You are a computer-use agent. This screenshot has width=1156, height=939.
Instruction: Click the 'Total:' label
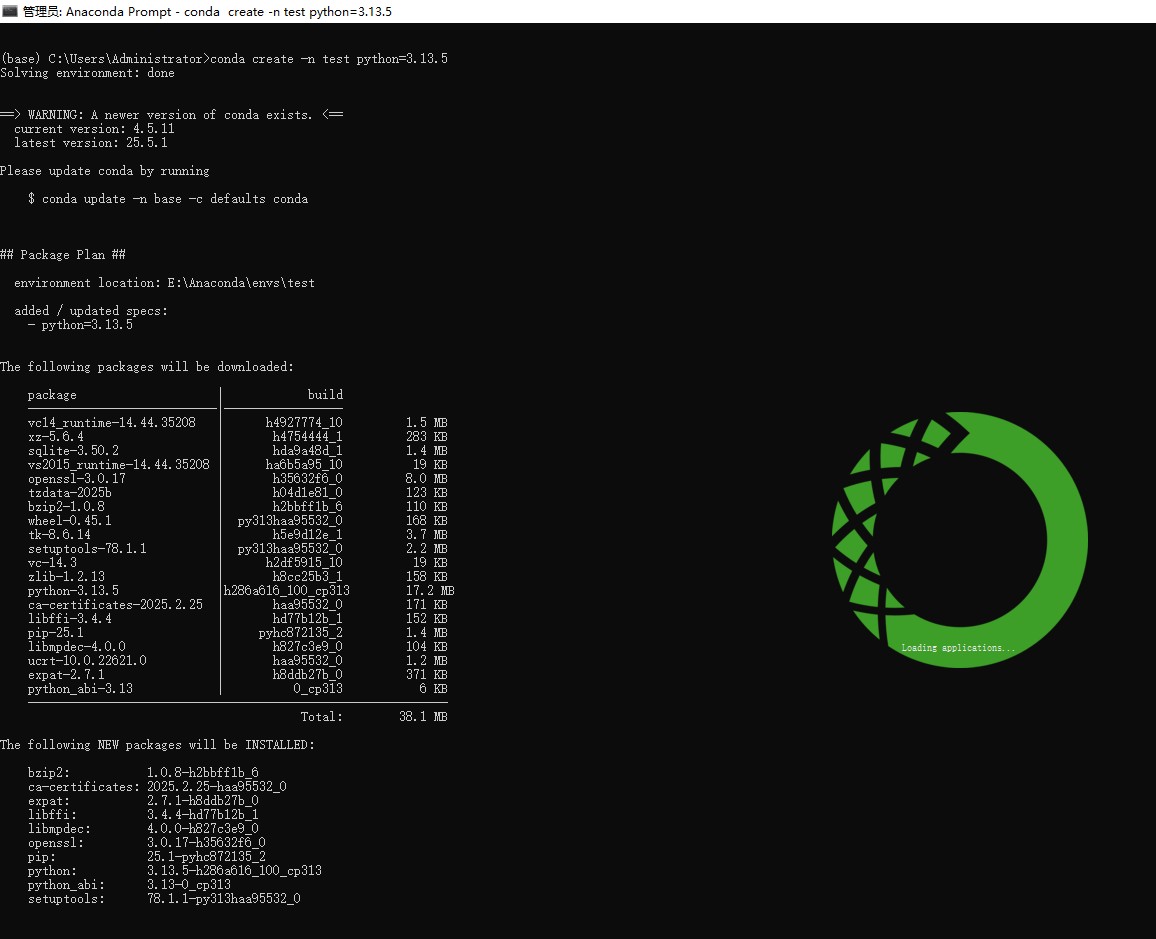tap(321, 717)
